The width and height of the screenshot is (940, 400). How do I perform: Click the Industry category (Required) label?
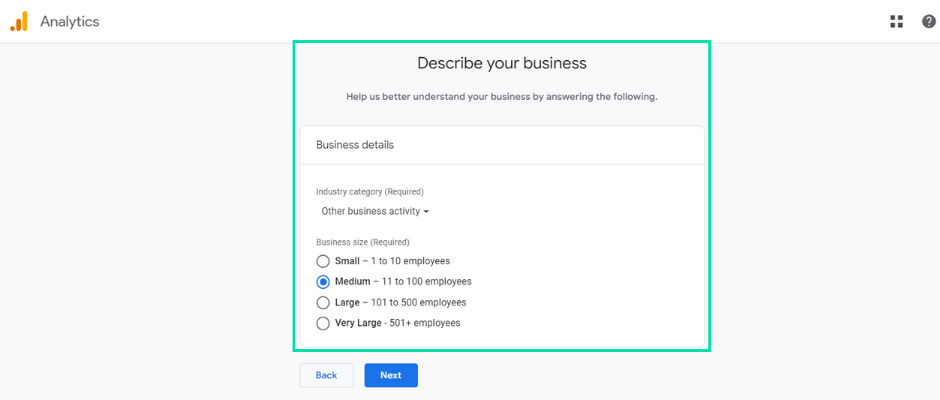click(x=370, y=192)
